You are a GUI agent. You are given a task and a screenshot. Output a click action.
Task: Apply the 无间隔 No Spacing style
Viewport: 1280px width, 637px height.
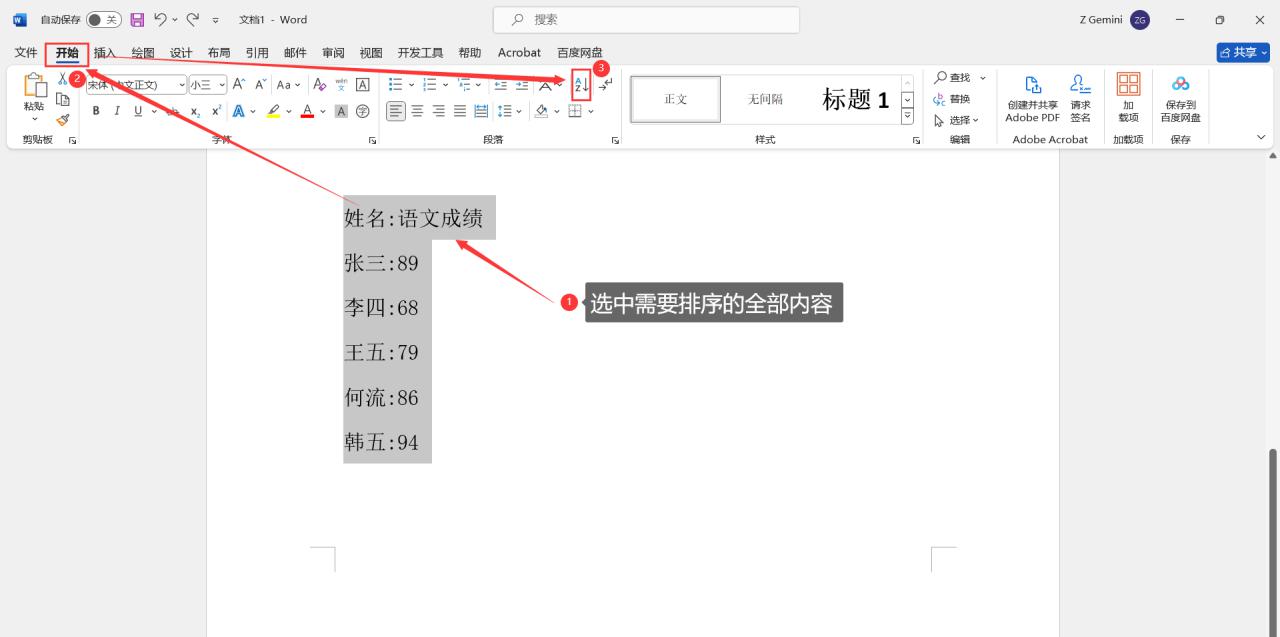[x=766, y=99]
